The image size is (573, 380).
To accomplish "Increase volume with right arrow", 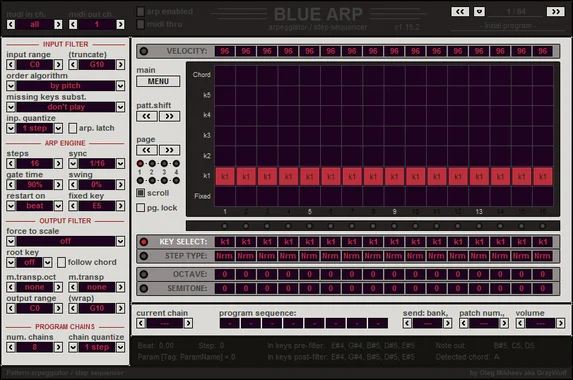I will pos(560,323).
